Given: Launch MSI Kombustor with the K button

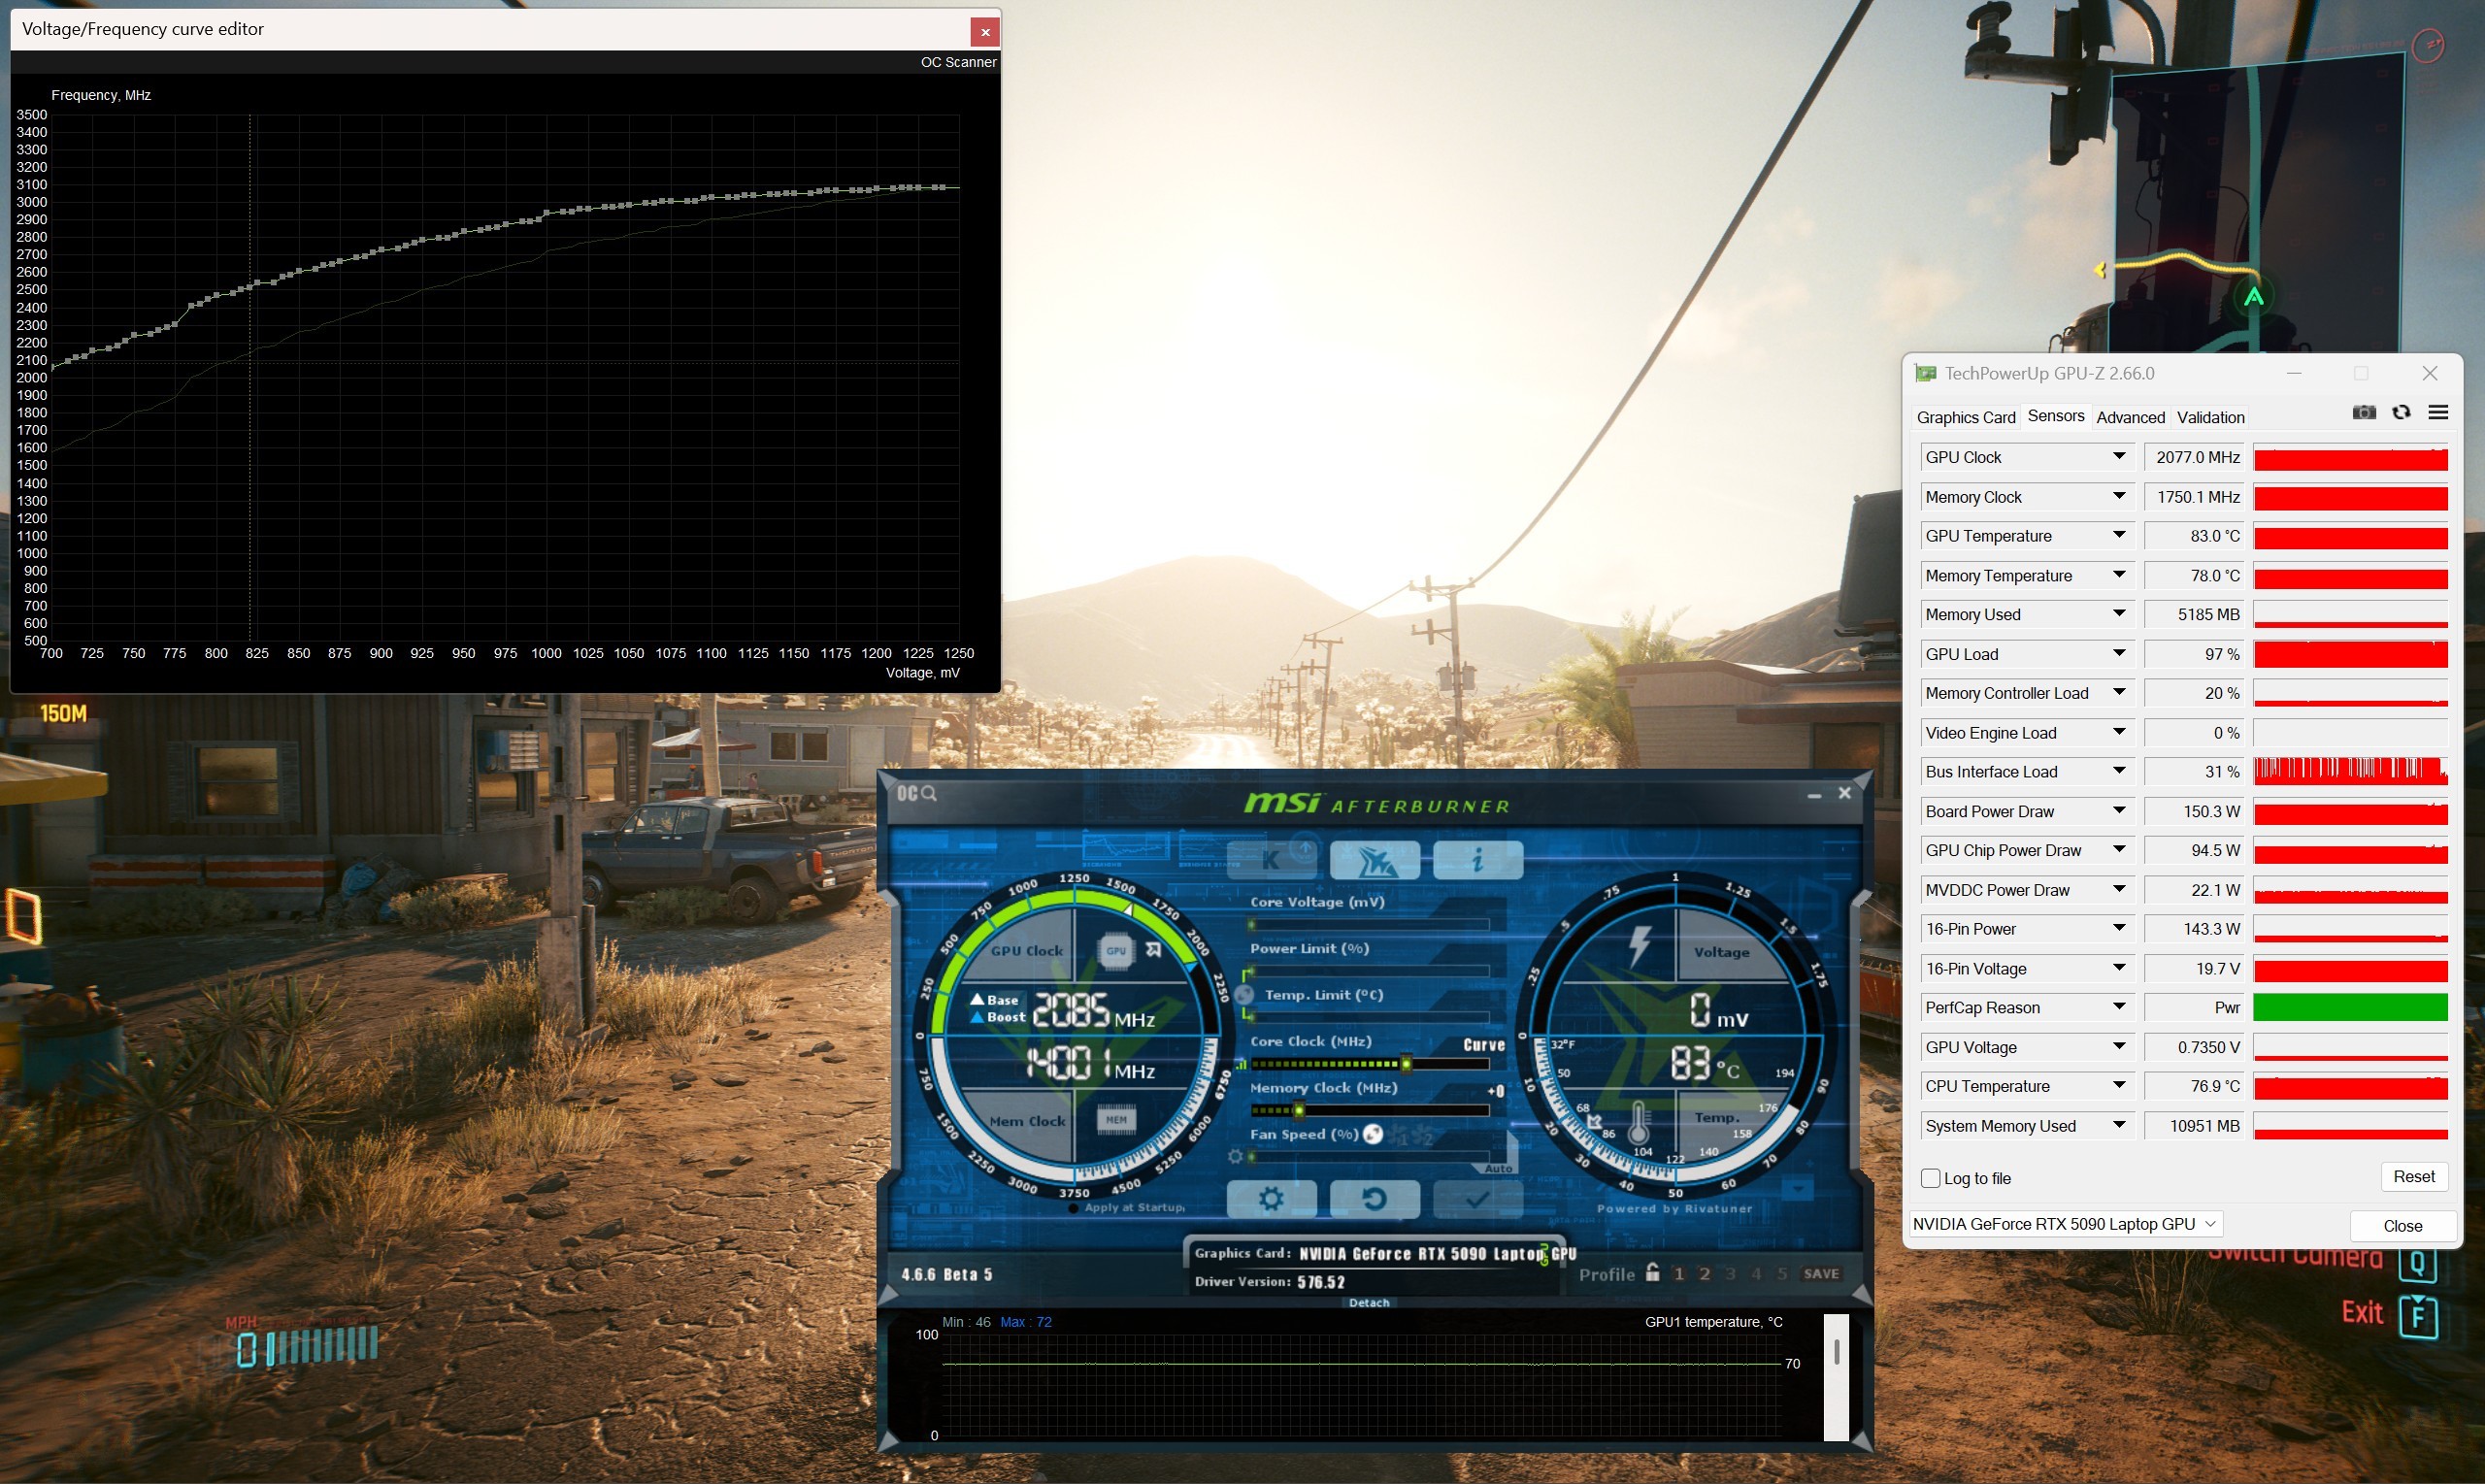Looking at the screenshot, I should 1271,860.
